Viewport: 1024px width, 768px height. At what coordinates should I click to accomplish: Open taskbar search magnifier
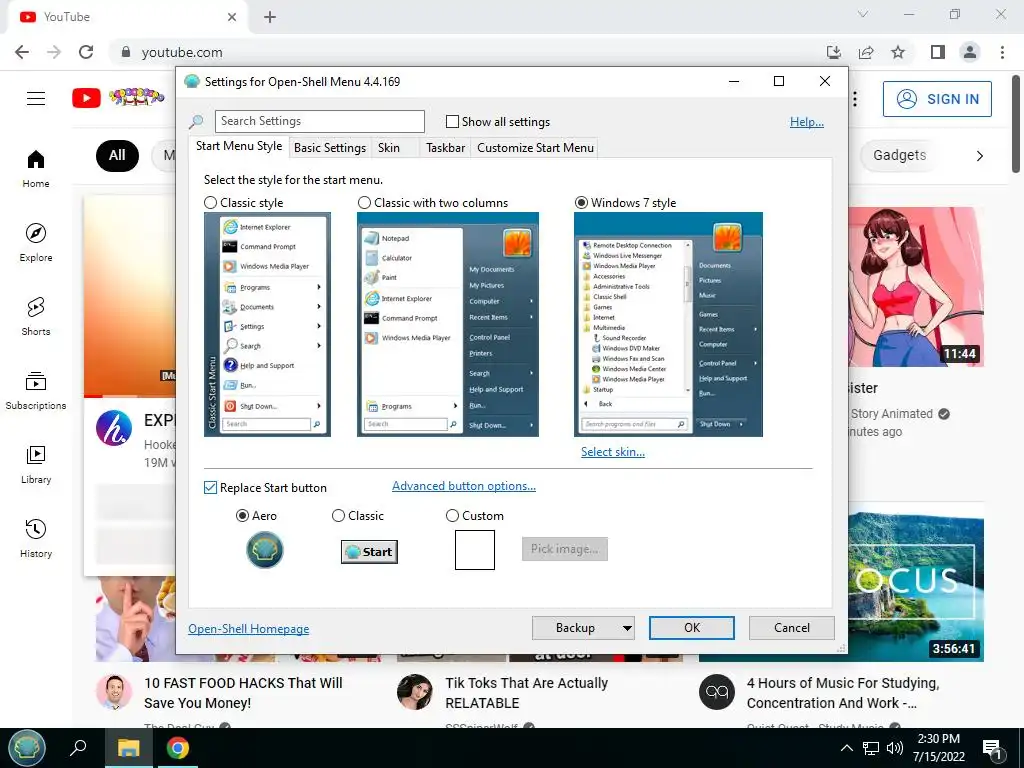point(78,747)
